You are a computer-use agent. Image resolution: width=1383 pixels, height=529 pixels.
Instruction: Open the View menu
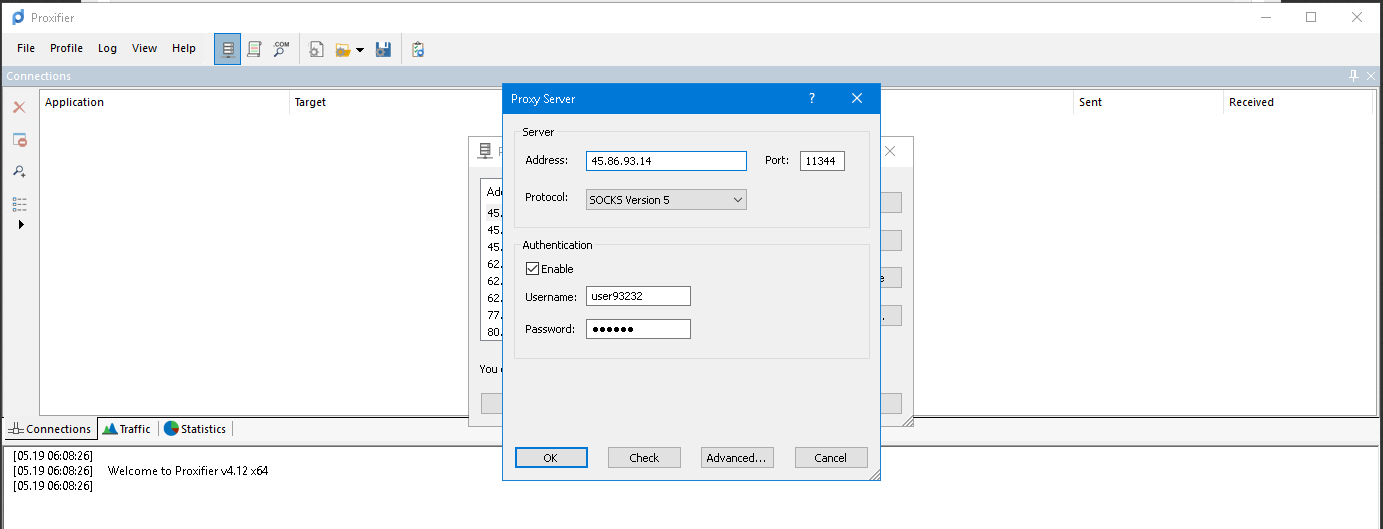144,48
